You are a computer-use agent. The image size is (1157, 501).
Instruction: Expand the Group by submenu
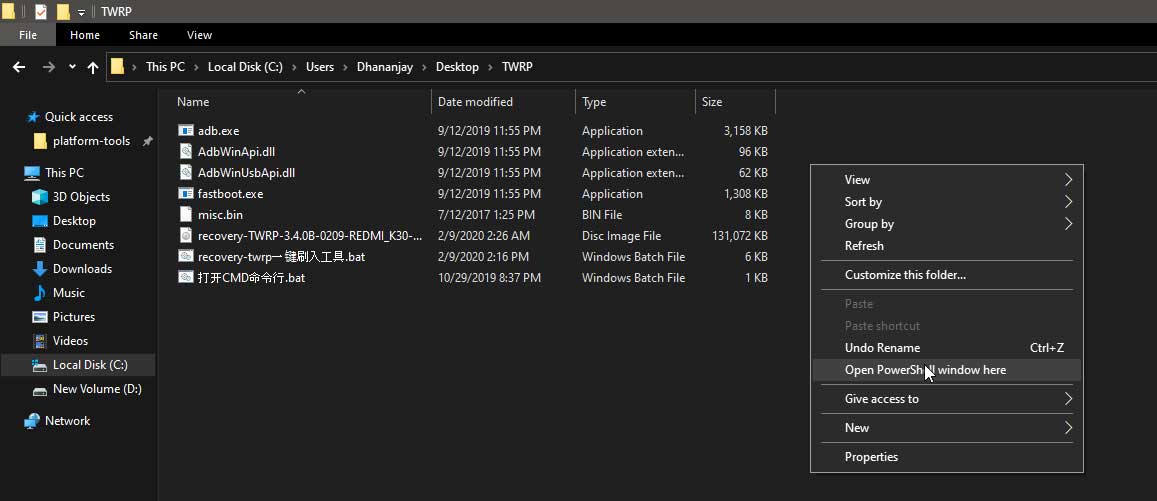point(1068,224)
